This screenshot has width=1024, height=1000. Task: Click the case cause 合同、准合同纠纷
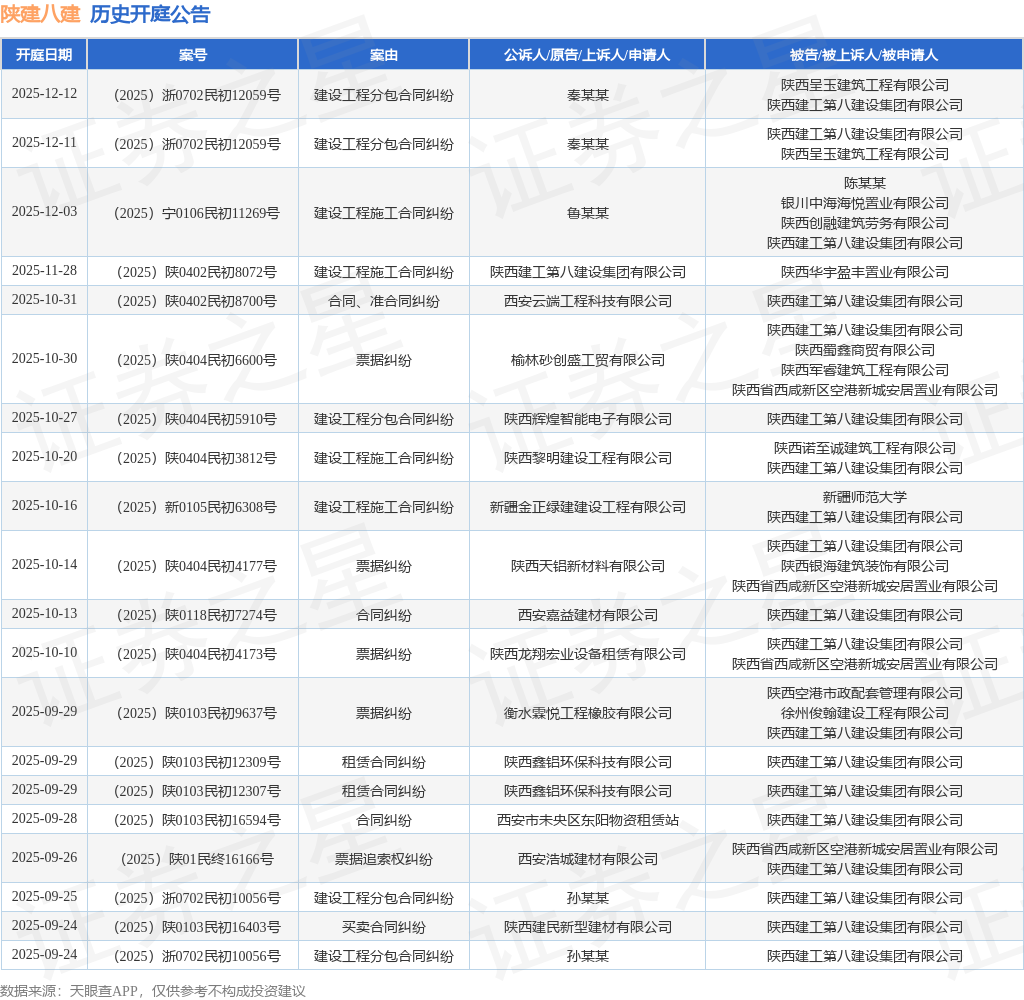(x=384, y=301)
